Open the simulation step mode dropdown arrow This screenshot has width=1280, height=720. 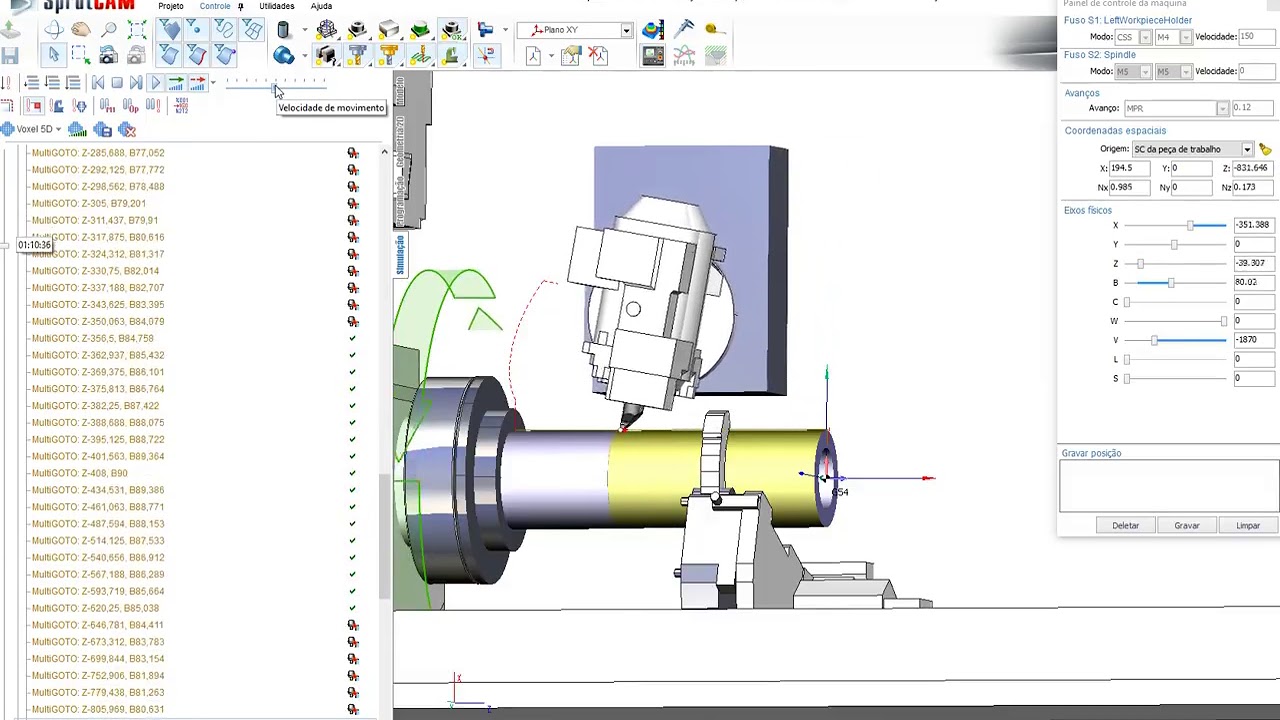[213, 83]
